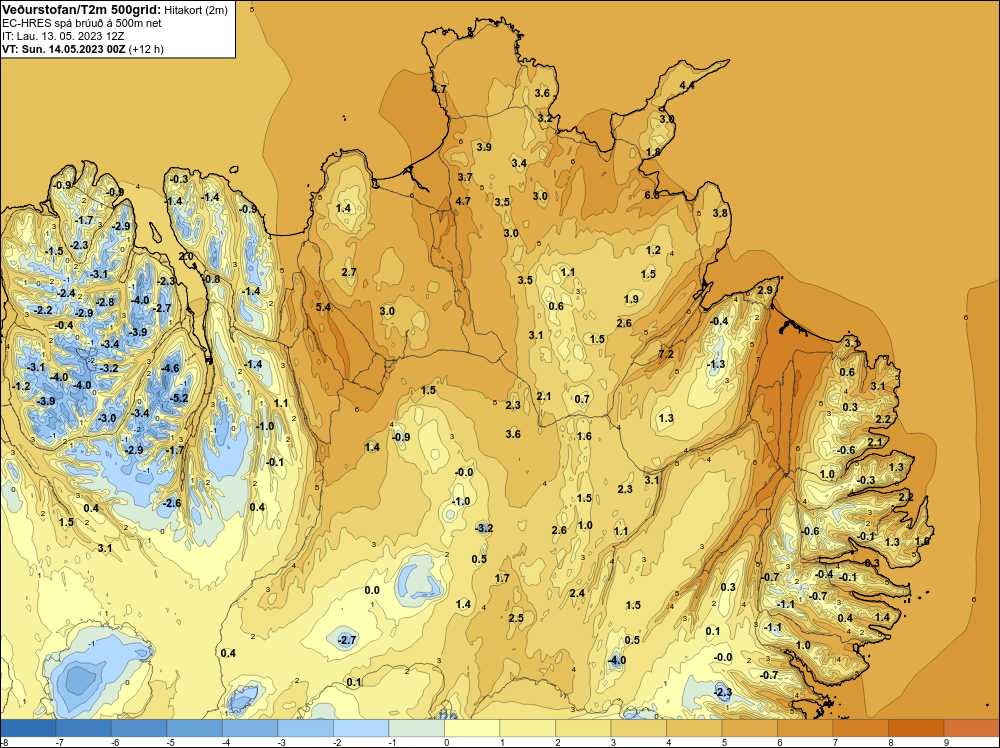Click the '-5.2' temperature value on the map
Viewport: 1000px width, 748px height.
tap(179, 398)
